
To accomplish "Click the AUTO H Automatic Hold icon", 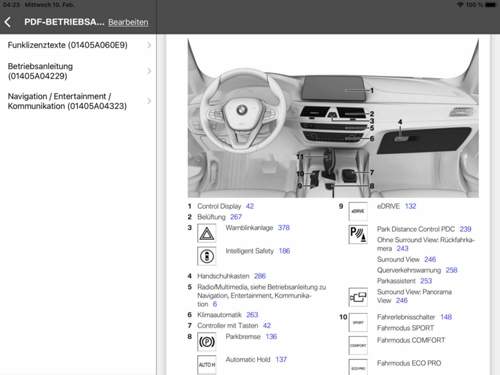I will [x=207, y=365].
